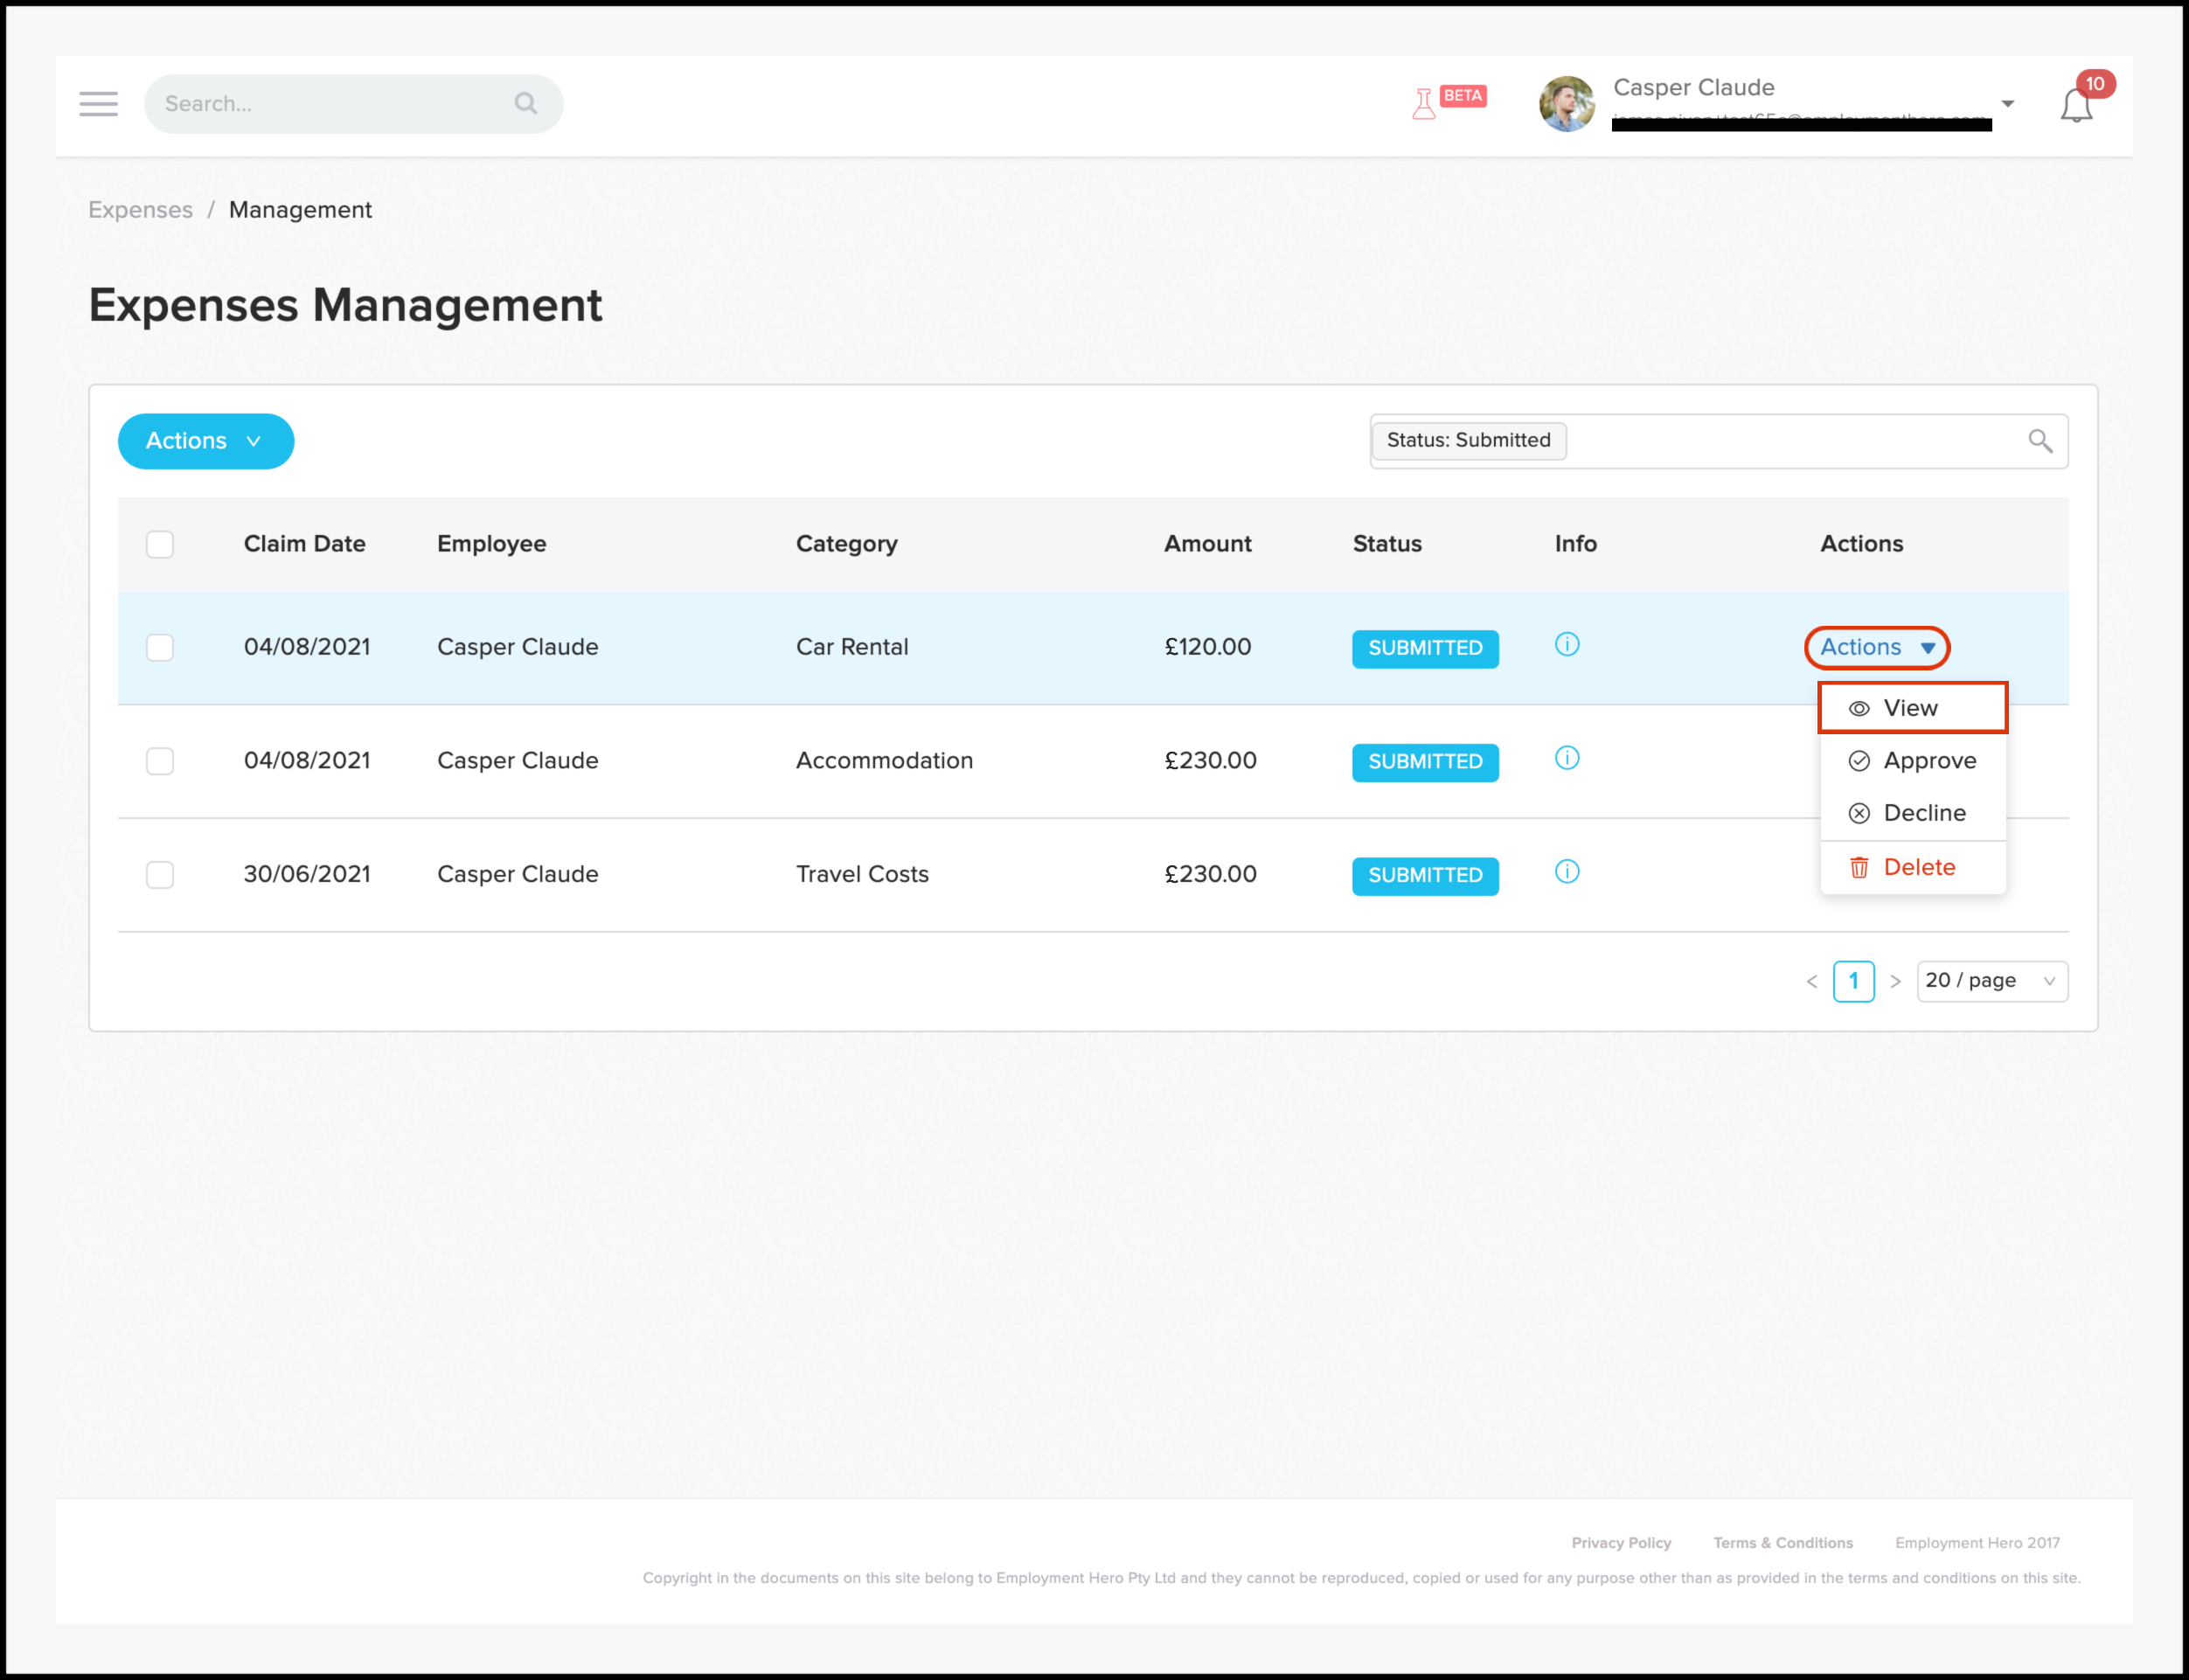Open the hamburger navigation menu
Screen dimensions: 2189x1680
click(x=98, y=104)
